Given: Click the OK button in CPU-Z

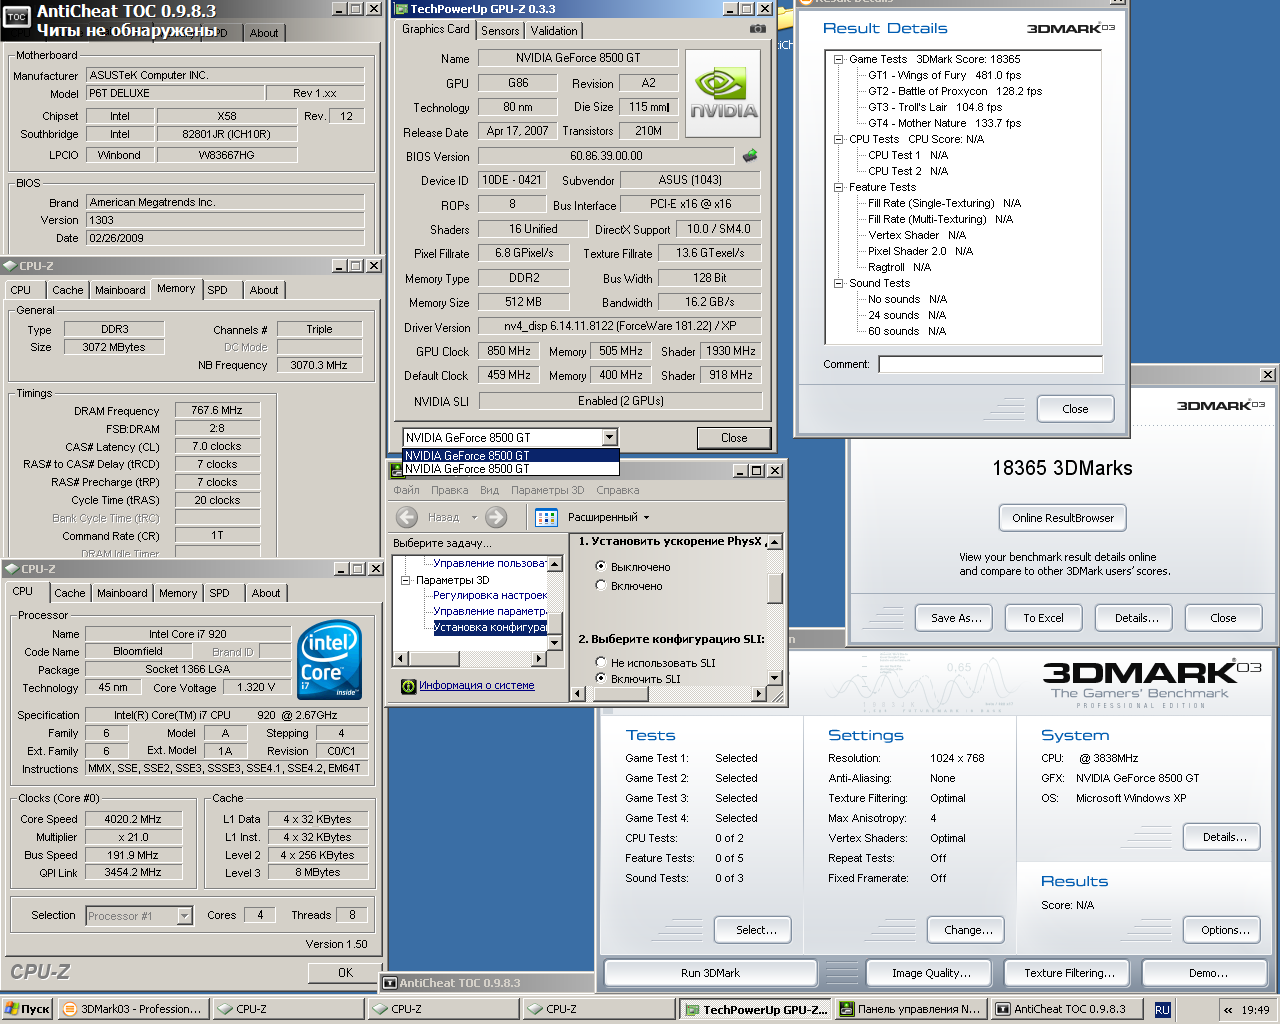Looking at the screenshot, I should [x=345, y=972].
